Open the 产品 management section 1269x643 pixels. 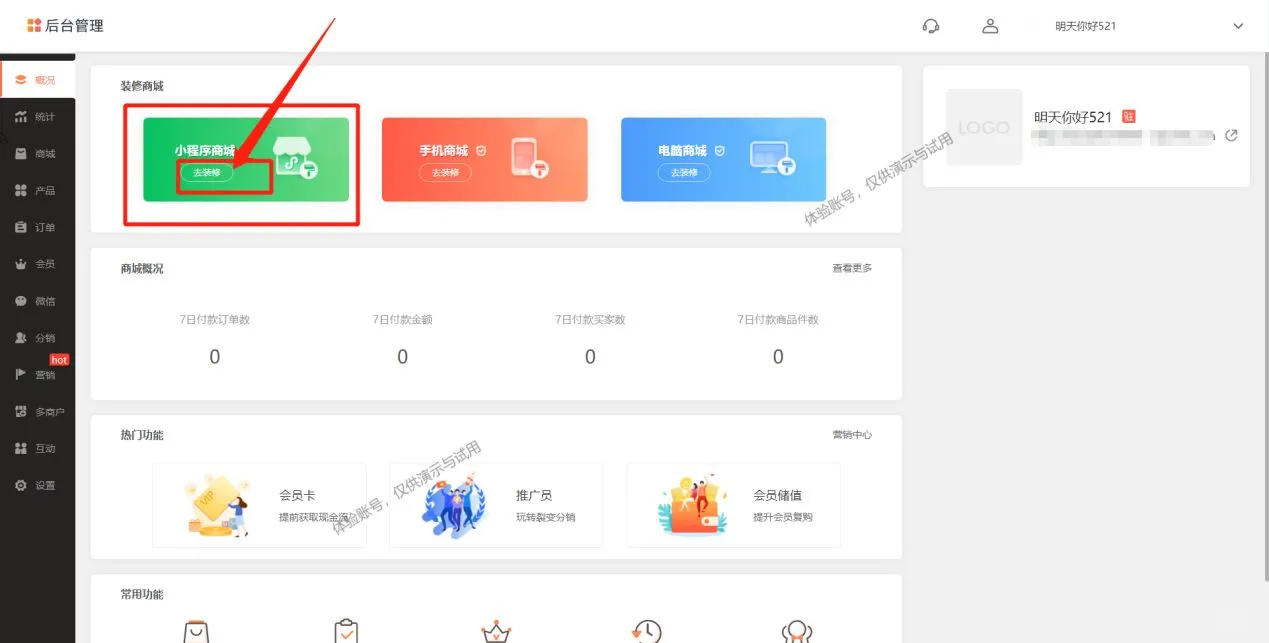(x=38, y=190)
